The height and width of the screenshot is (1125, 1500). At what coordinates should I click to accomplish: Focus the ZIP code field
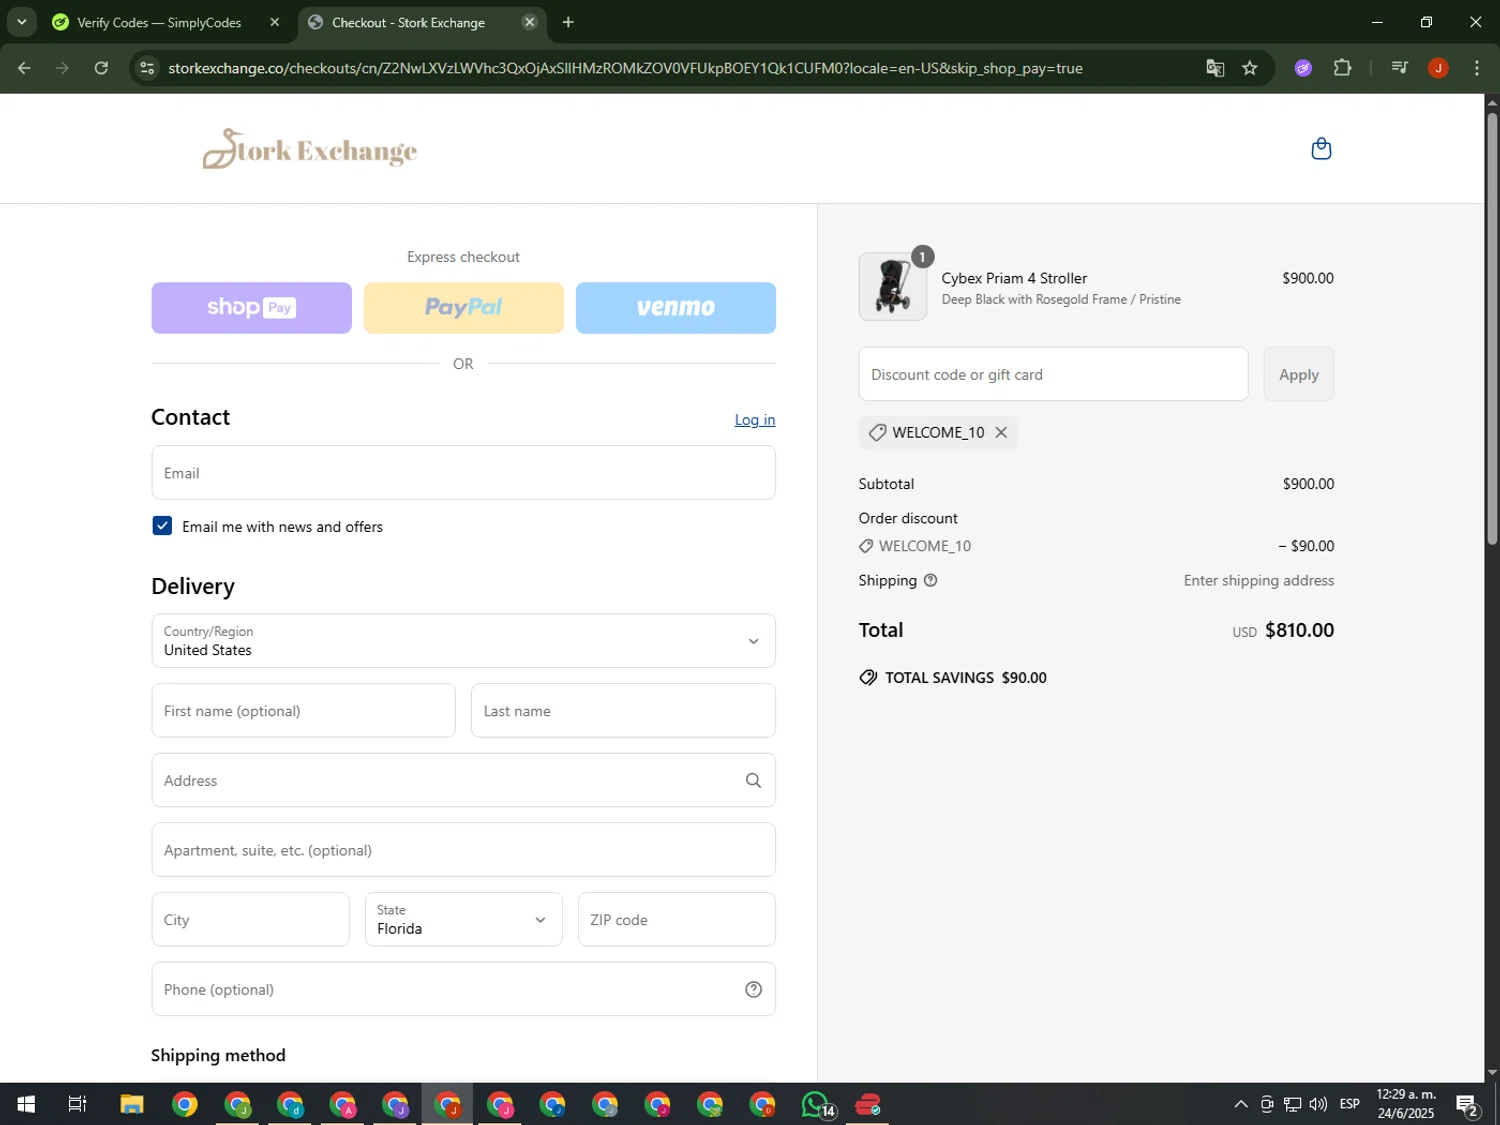676,919
